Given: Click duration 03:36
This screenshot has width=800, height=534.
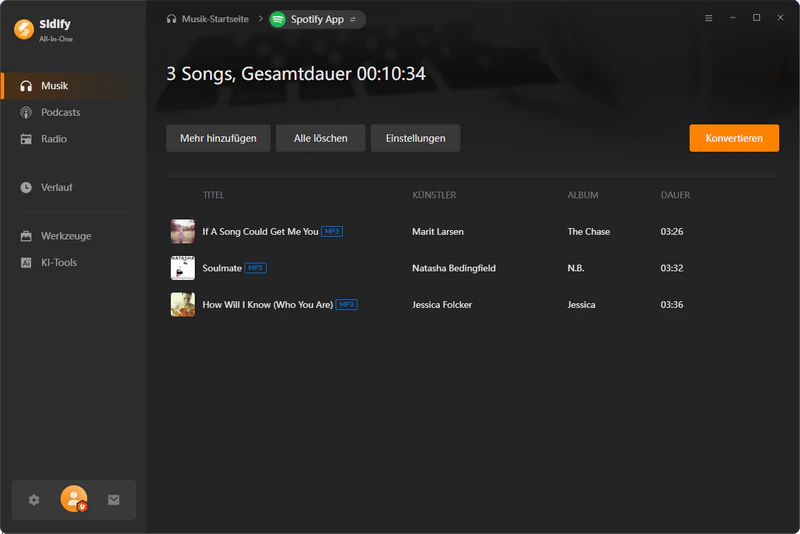Looking at the screenshot, I should tap(671, 304).
